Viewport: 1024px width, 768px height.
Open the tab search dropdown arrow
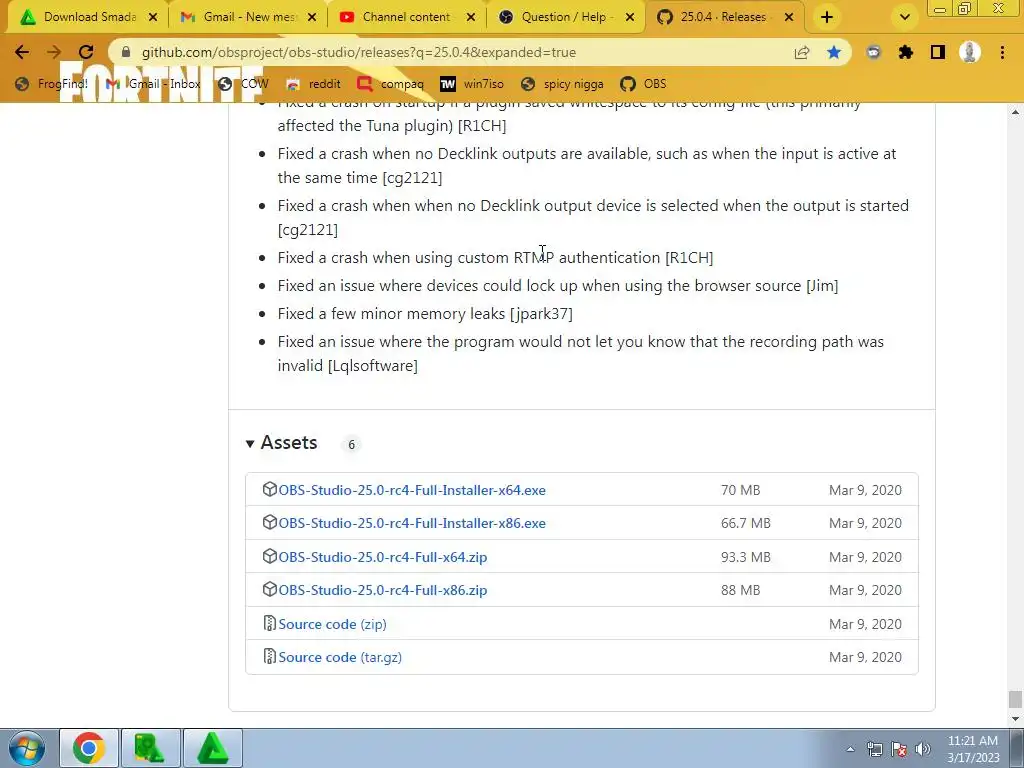pyautogui.click(x=904, y=17)
